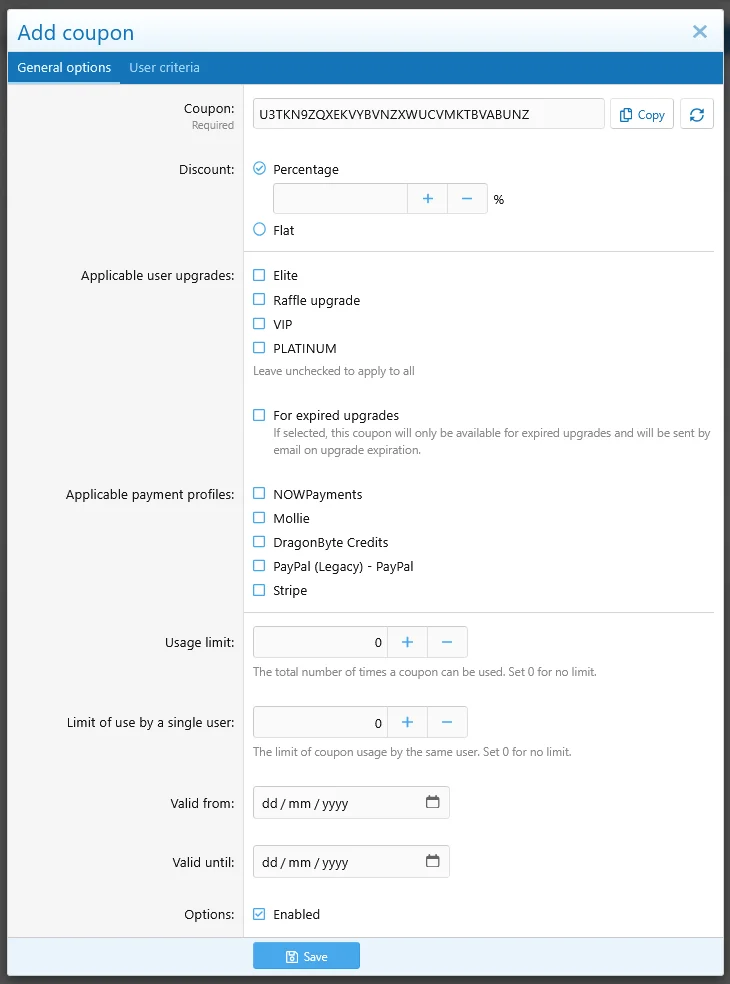Click inside the coupon code input field
The height and width of the screenshot is (984, 730).
(427, 113)
